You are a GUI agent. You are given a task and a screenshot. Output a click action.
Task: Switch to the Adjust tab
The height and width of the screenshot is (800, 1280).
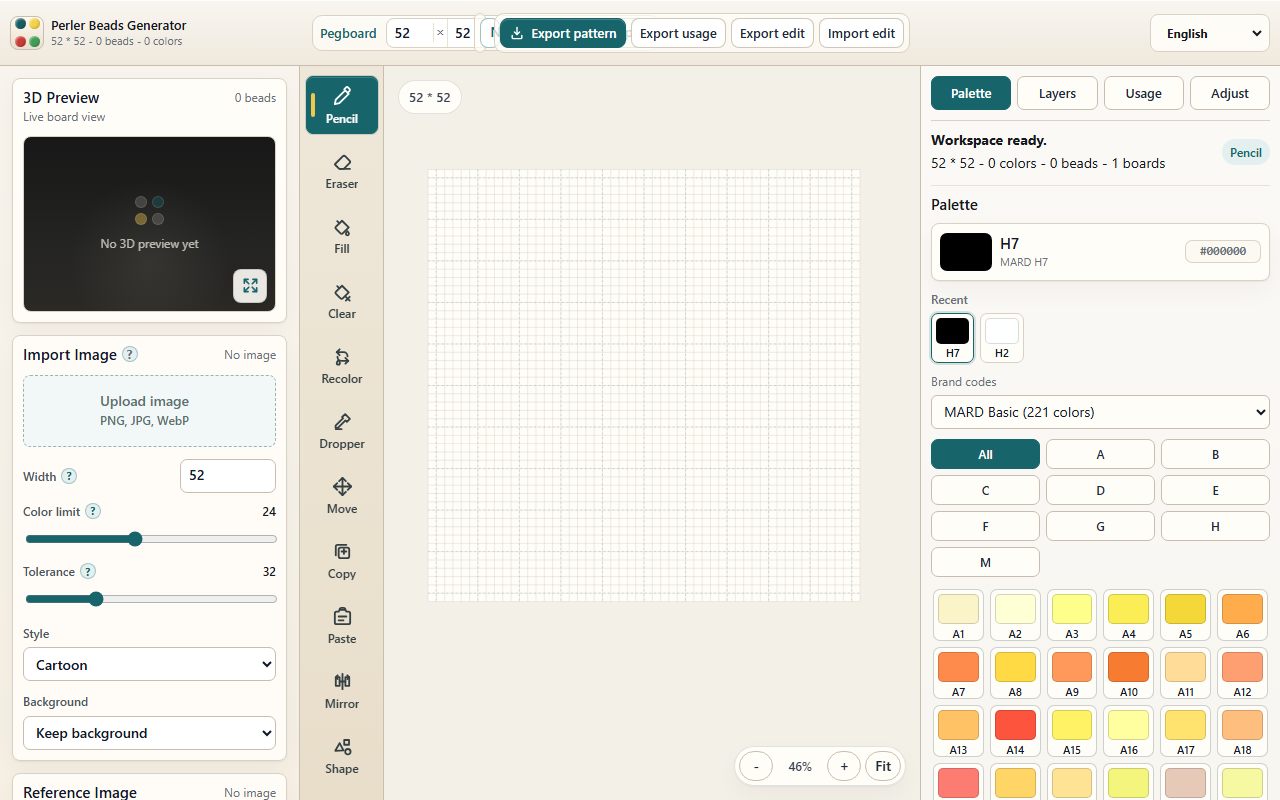[1230, 93]
